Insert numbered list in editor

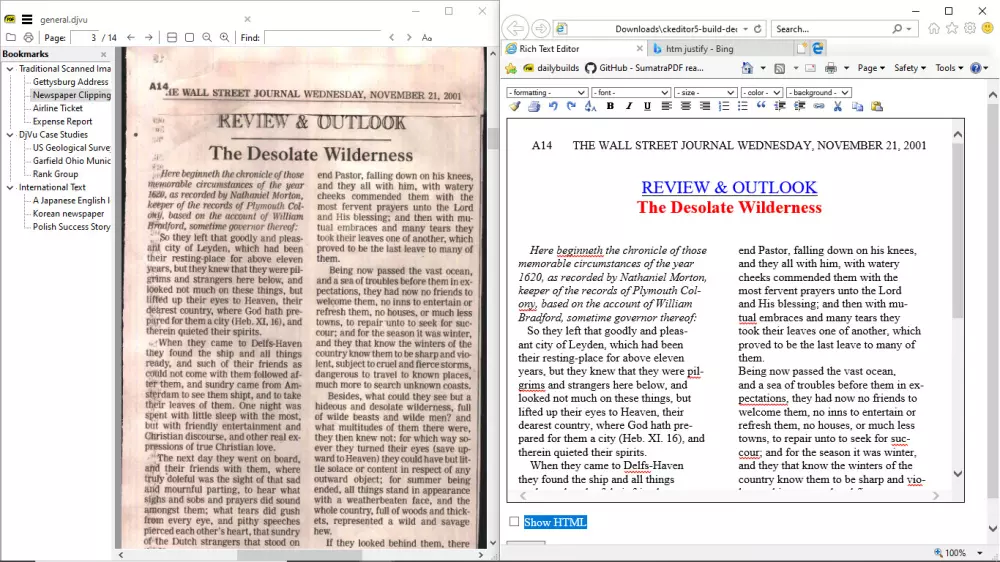[x=723, y=107]
